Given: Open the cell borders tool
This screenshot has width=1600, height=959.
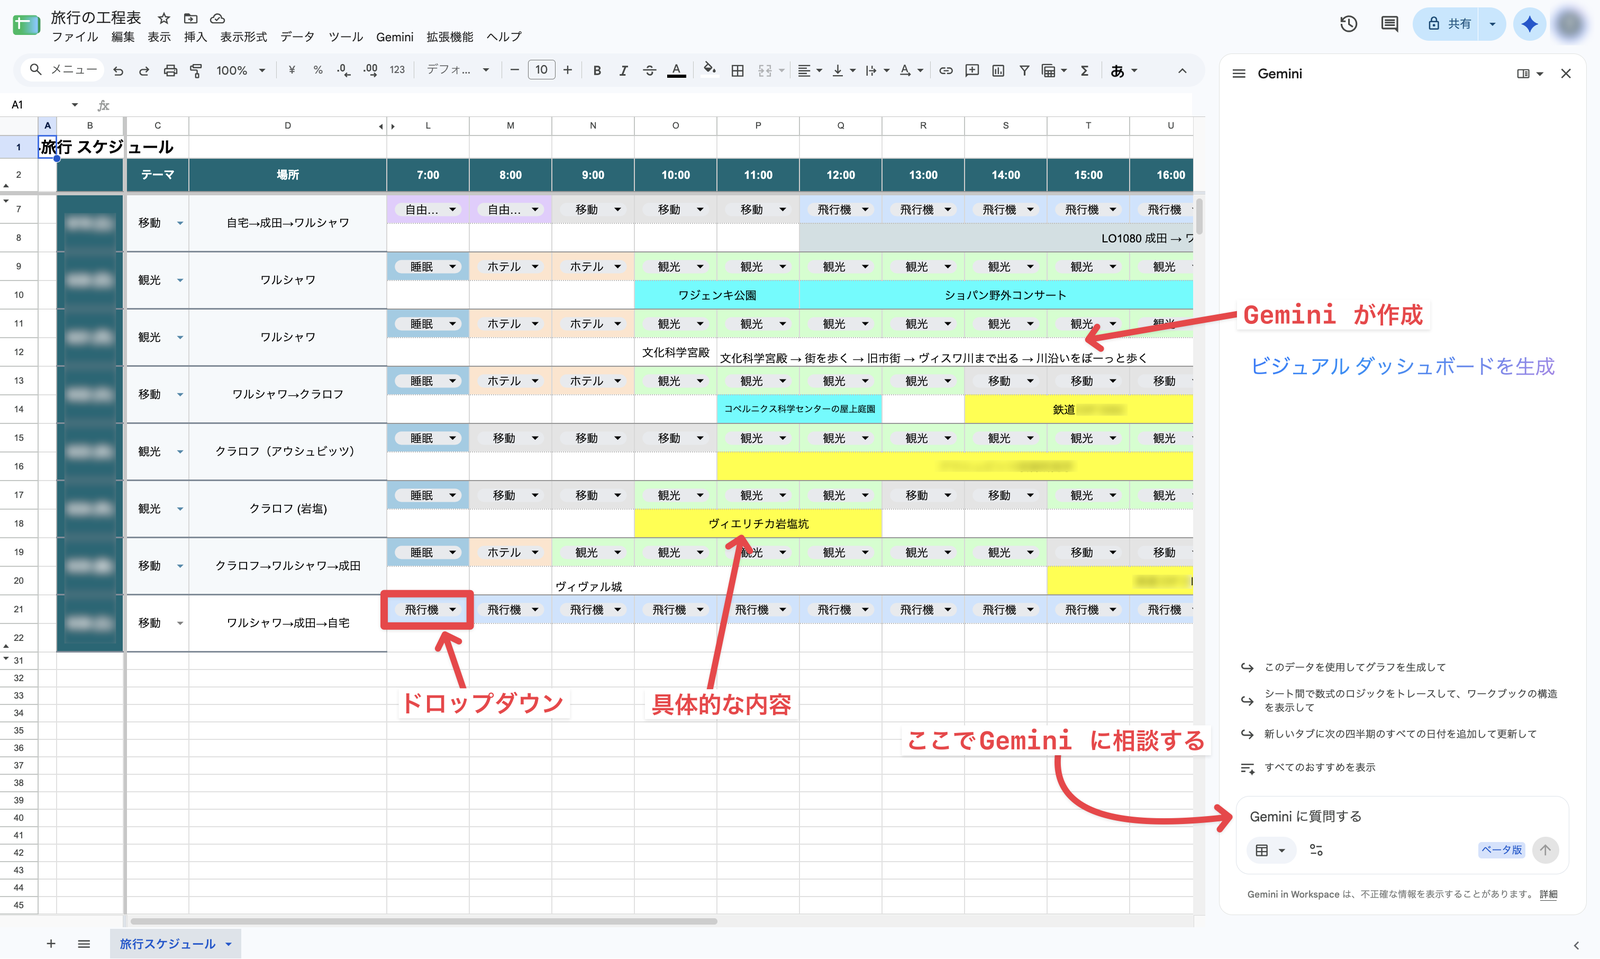Looking at the screenshot, I should [x=737, y=70].
